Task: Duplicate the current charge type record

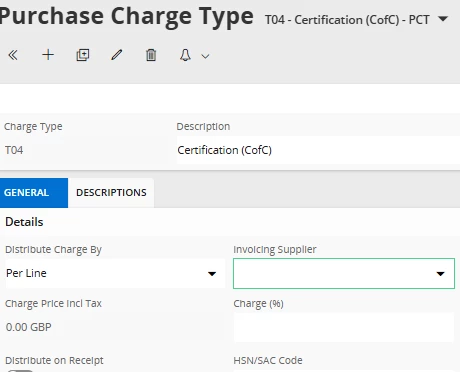Action: (x=83, y=55)
